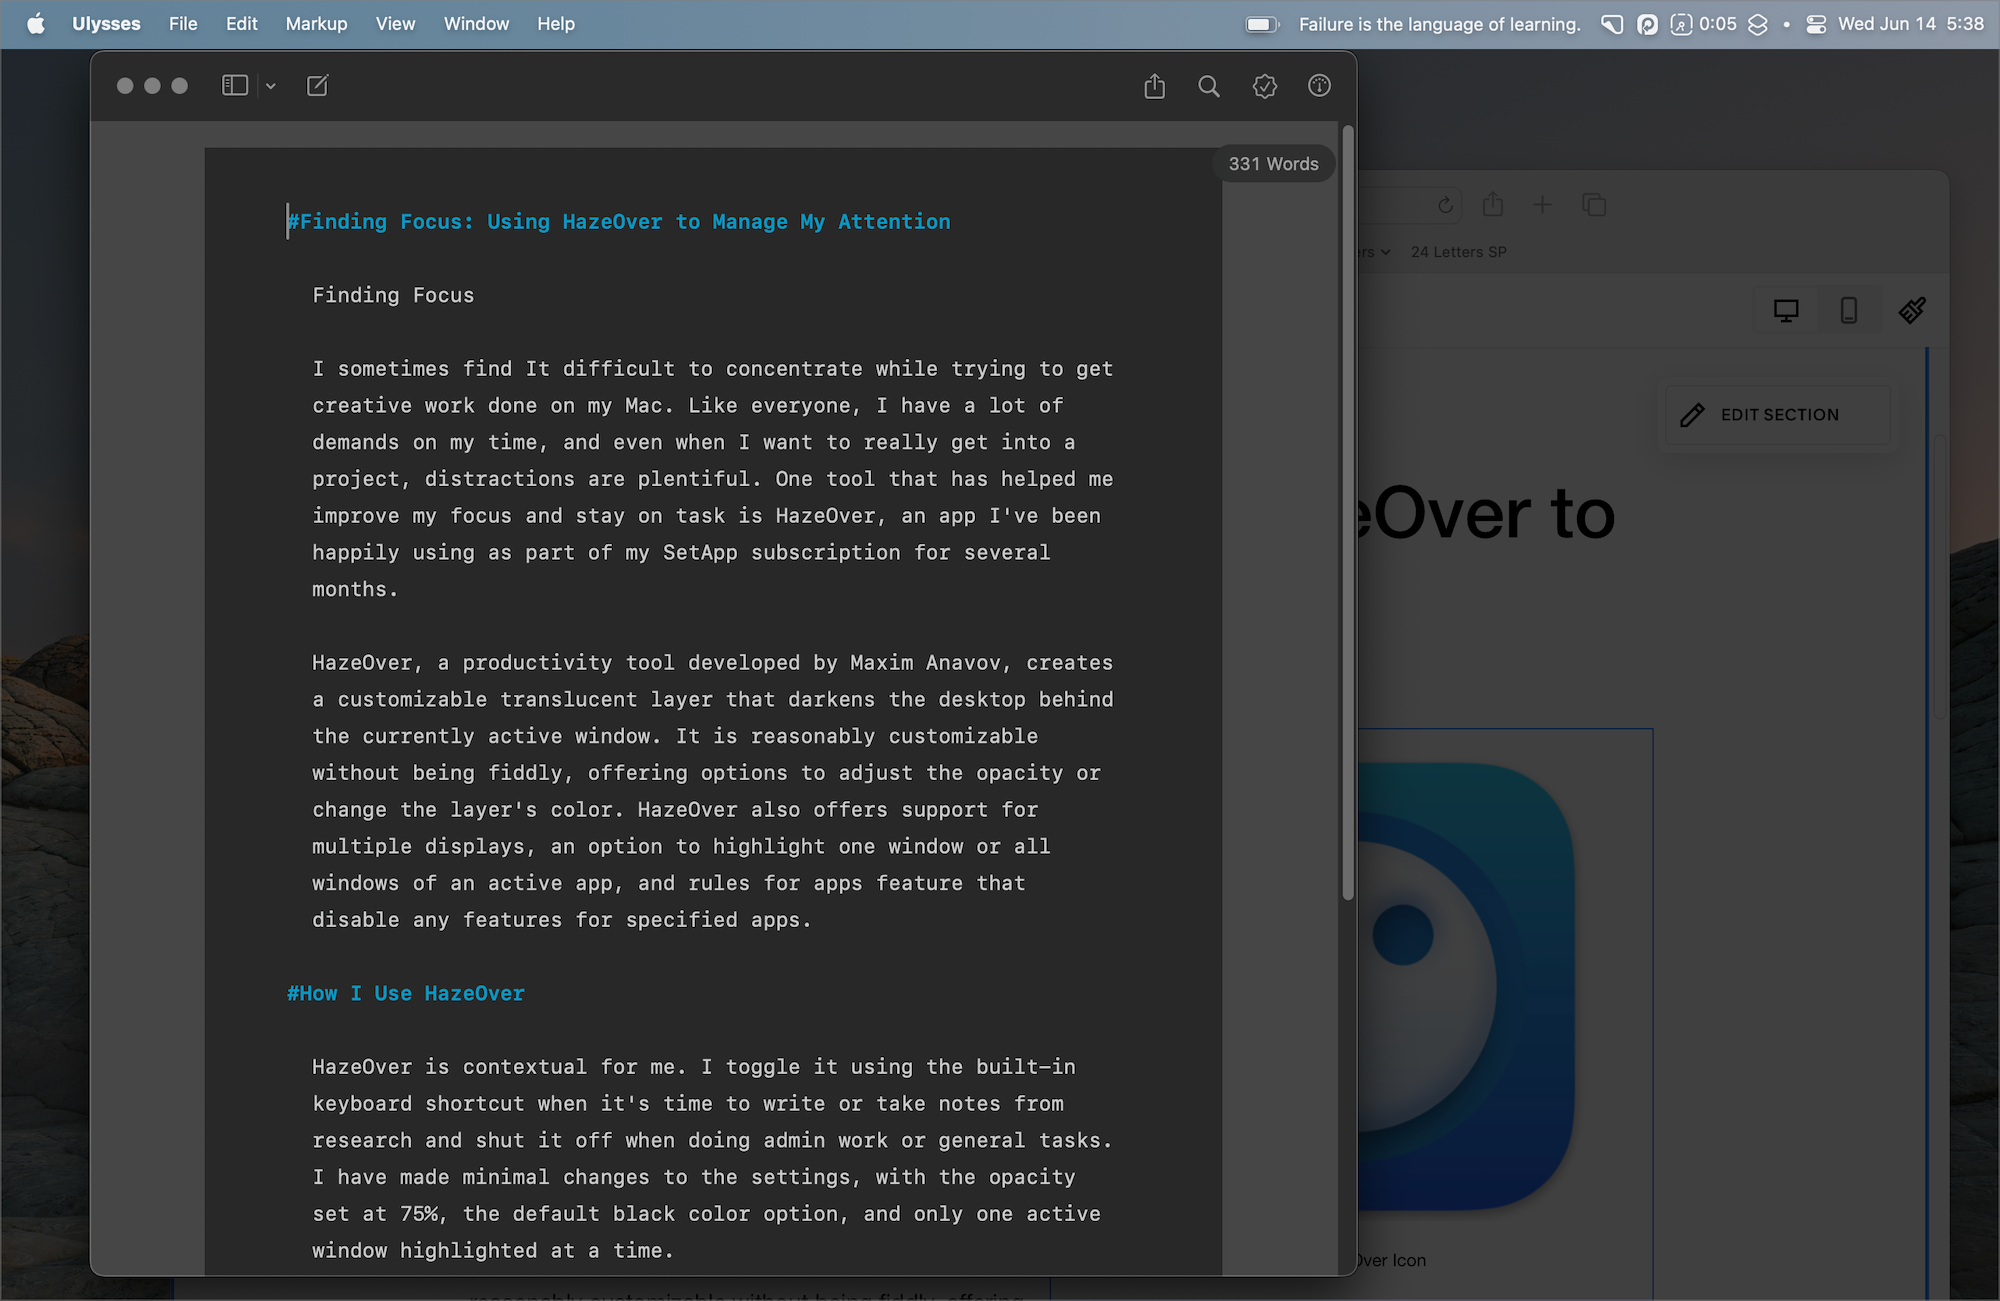Switch preview to desktop view
This screenshot has height=1301, width=2000.
1787,310
